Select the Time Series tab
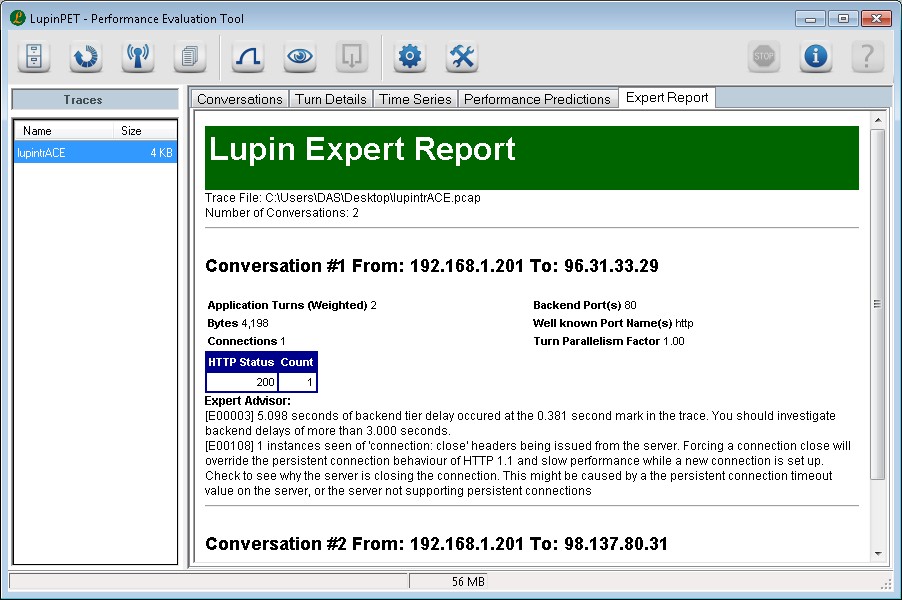Viewport: 902px width, 600px height. point(415,99)
